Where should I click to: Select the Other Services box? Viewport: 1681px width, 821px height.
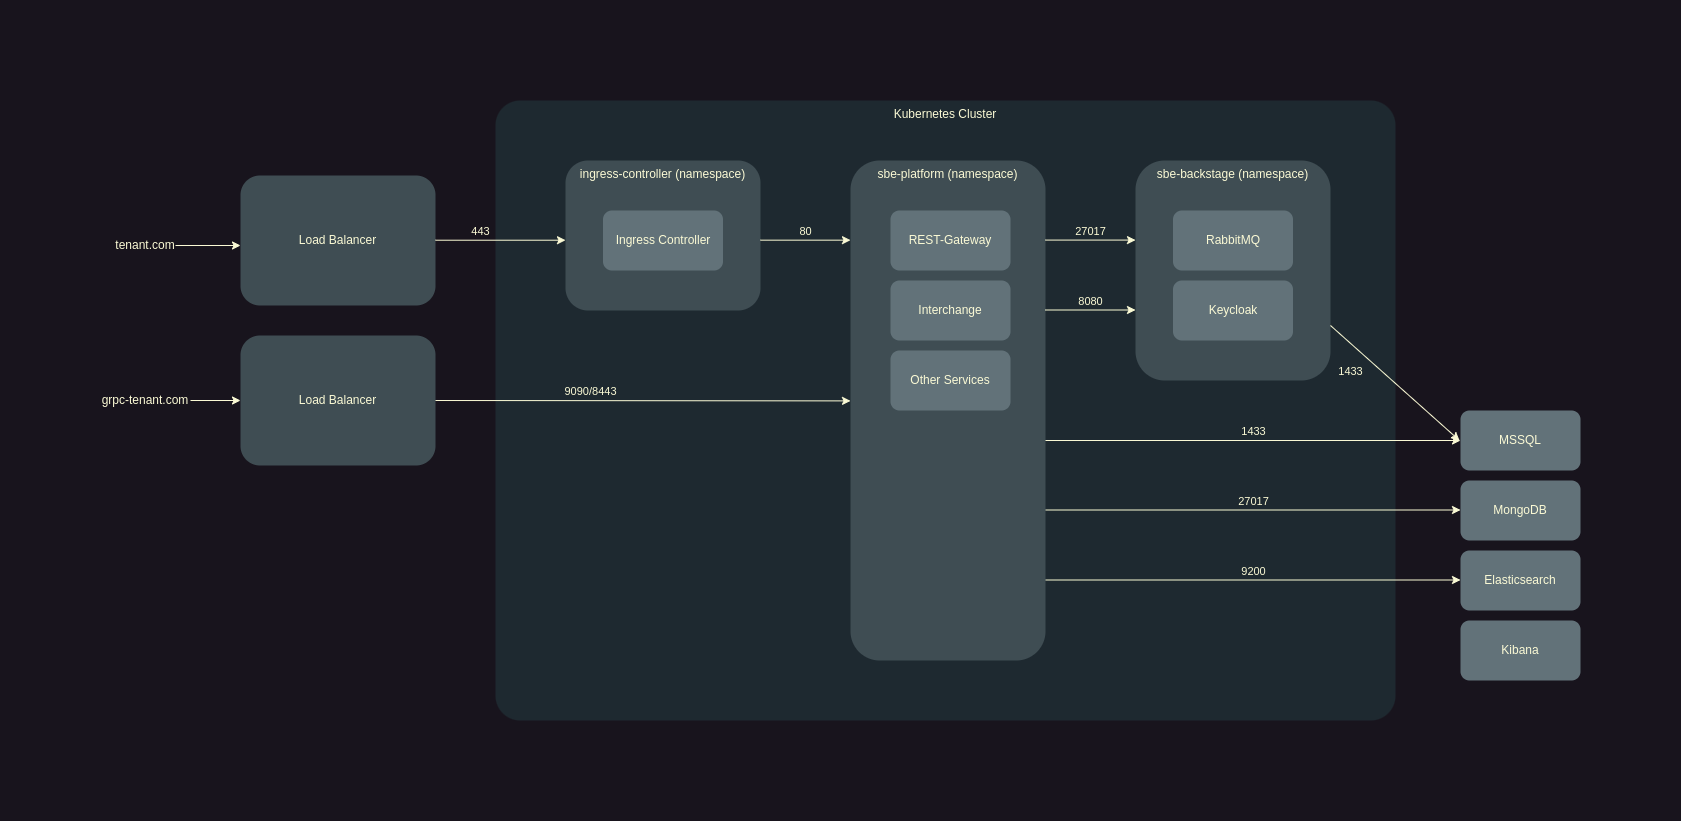click(949, 380)
